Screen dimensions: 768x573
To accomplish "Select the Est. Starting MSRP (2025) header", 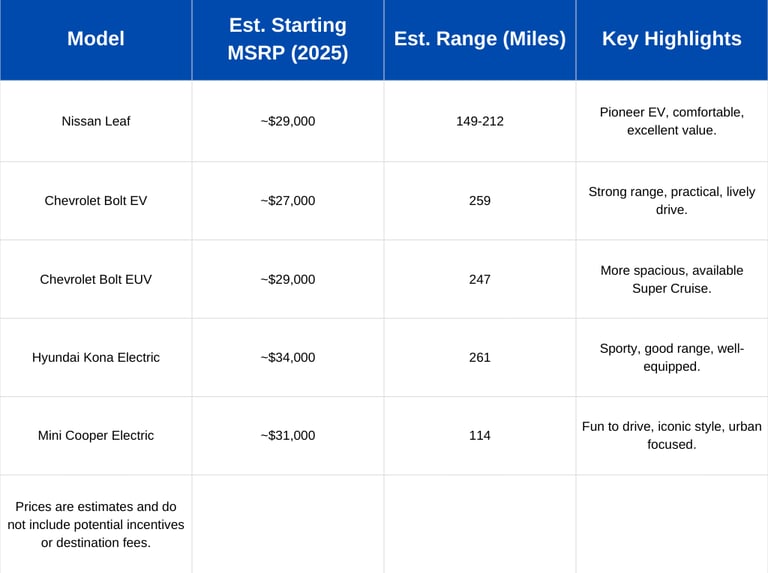I will 288,39.
